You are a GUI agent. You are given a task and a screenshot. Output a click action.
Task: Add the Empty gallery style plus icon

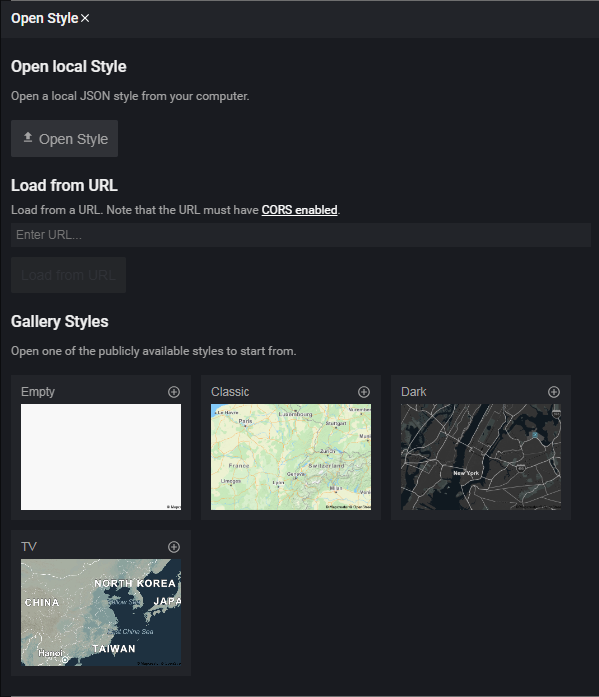tap(174, 392)
